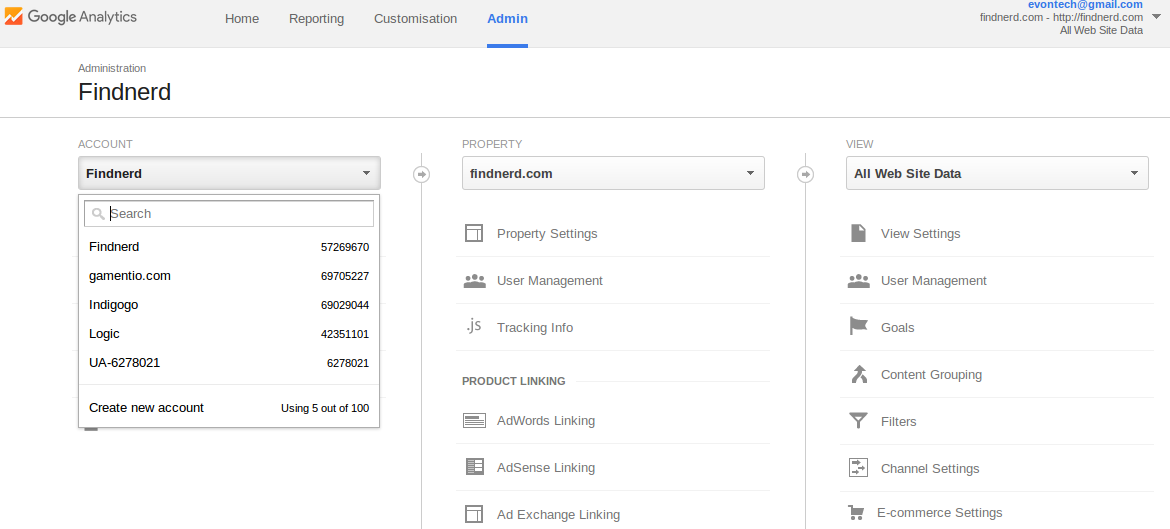This screenshot has width=1170, height=529.
Task: Click the .js Tracking Info icon
Action: (474, 326)
